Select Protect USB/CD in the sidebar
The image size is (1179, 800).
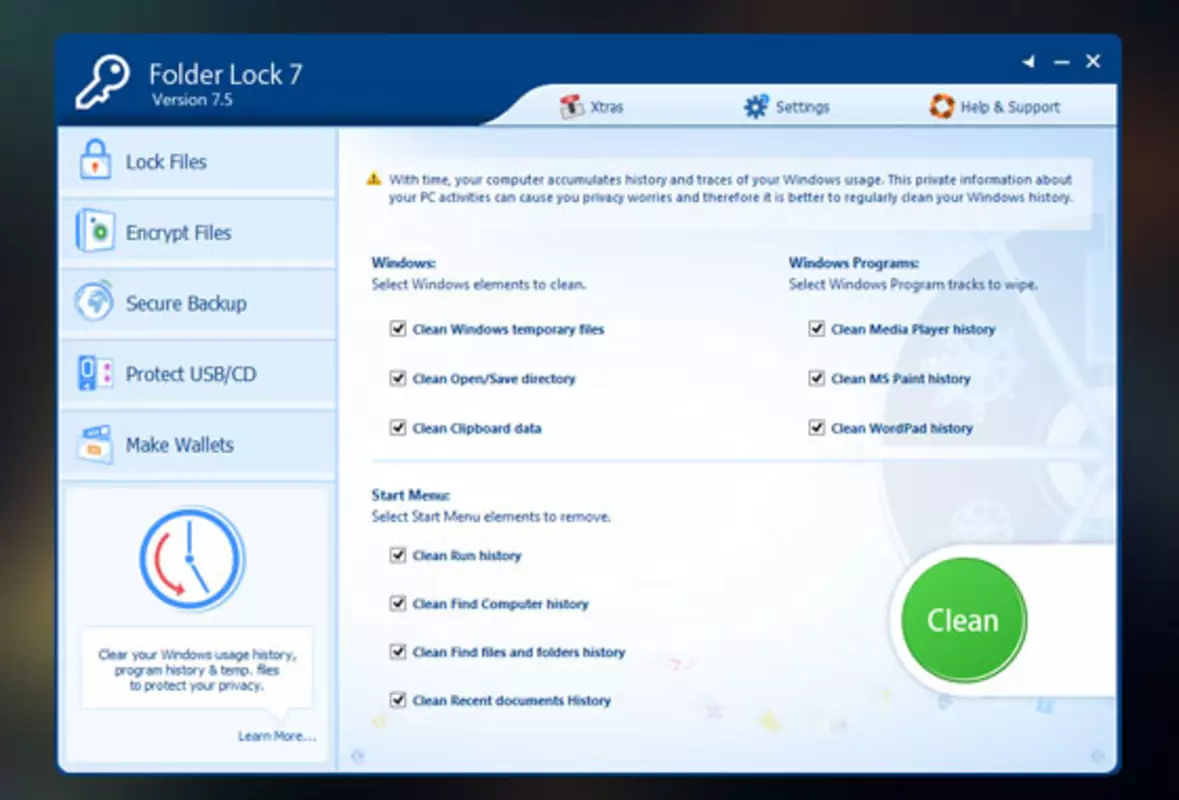pos(198,373)
